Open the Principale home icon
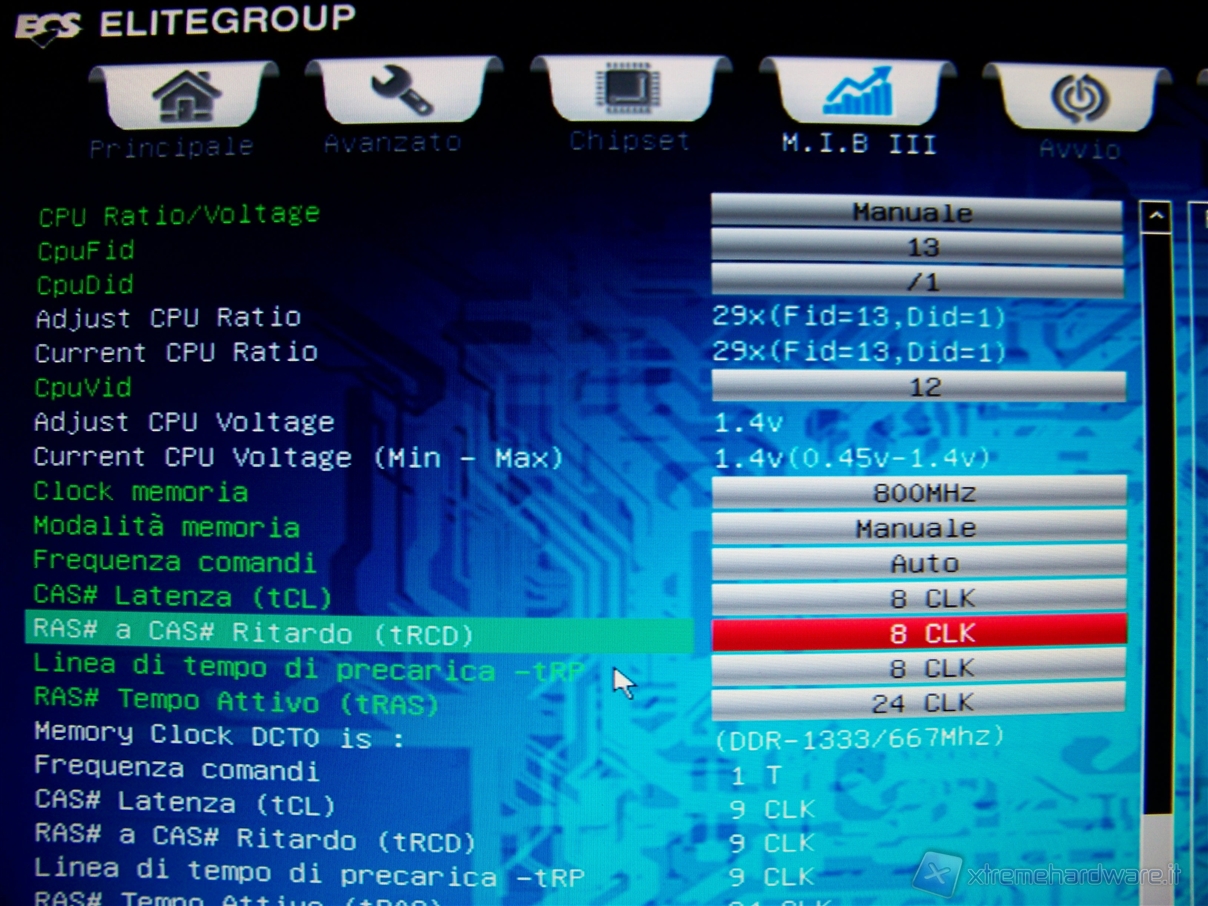Image resolution: width=1208 pixels, height=906 pixels. coord(186,96)
